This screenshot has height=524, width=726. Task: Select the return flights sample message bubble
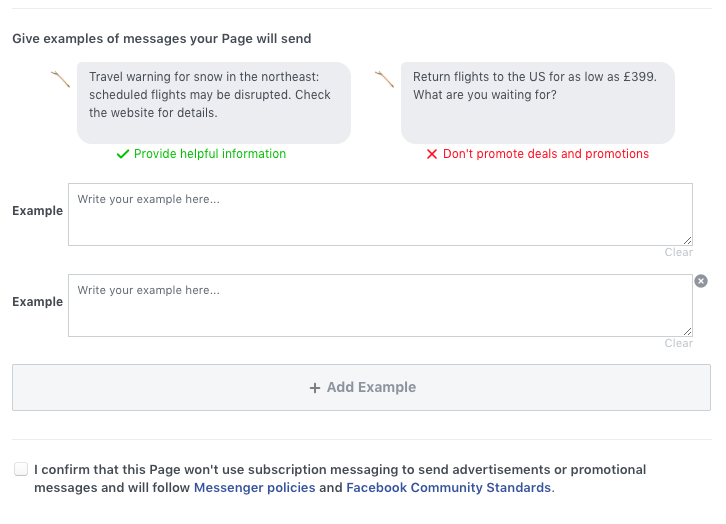pos(538,103)
